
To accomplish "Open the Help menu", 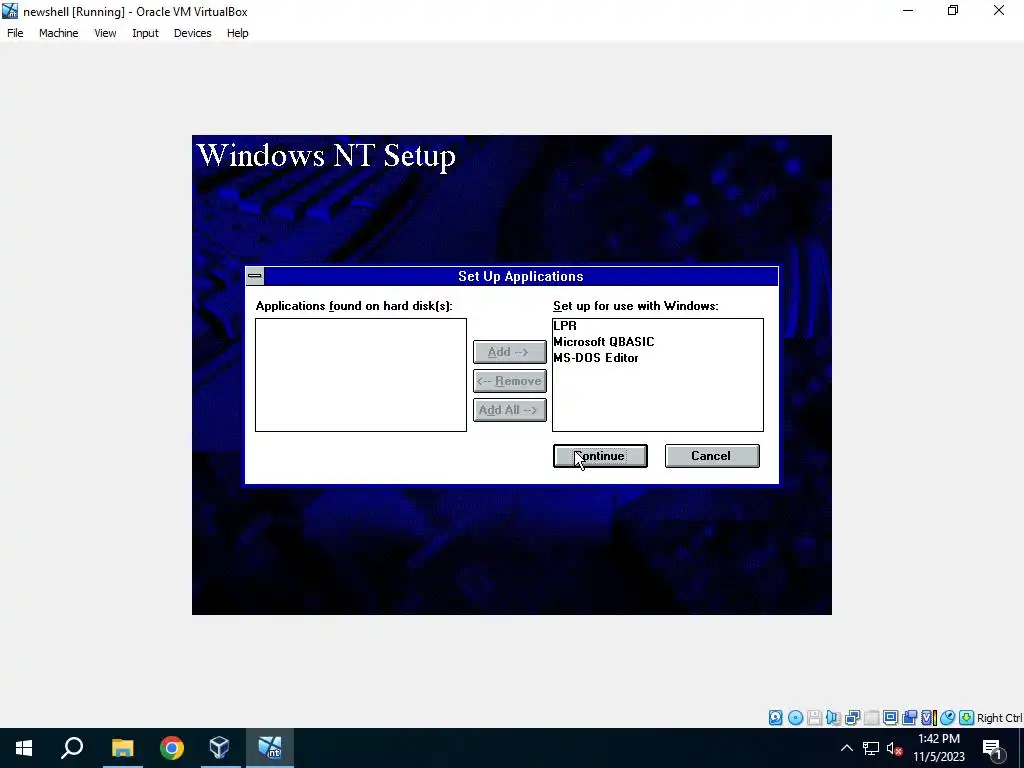I will pyautogui.click(x=238, y=33).
